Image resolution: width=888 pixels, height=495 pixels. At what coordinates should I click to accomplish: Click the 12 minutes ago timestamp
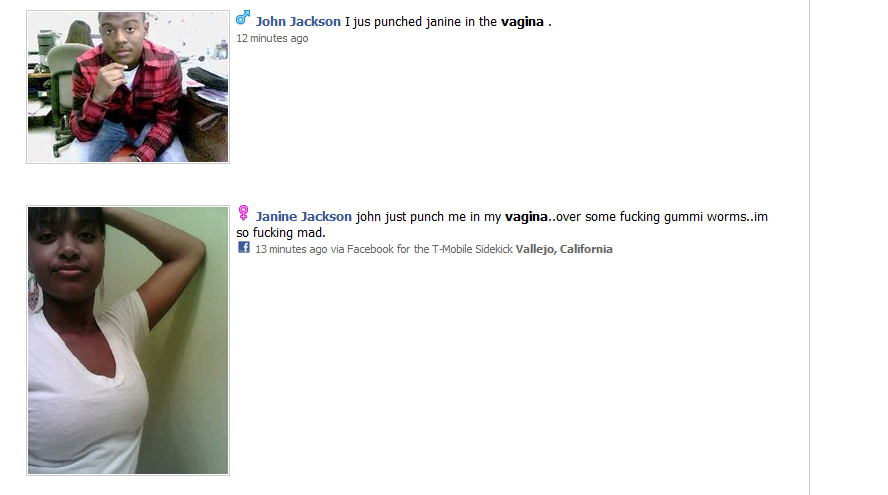click(x=272, y=39)
